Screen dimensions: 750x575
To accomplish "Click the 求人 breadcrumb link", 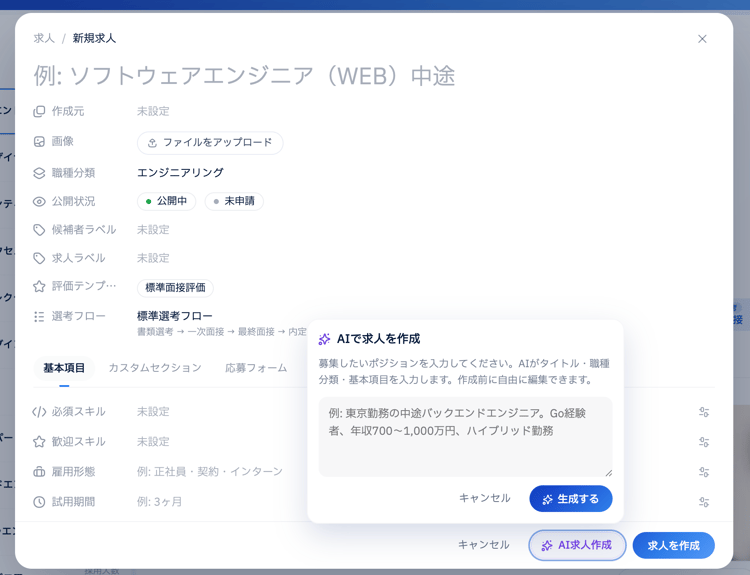I will click(x=44, y=38).
